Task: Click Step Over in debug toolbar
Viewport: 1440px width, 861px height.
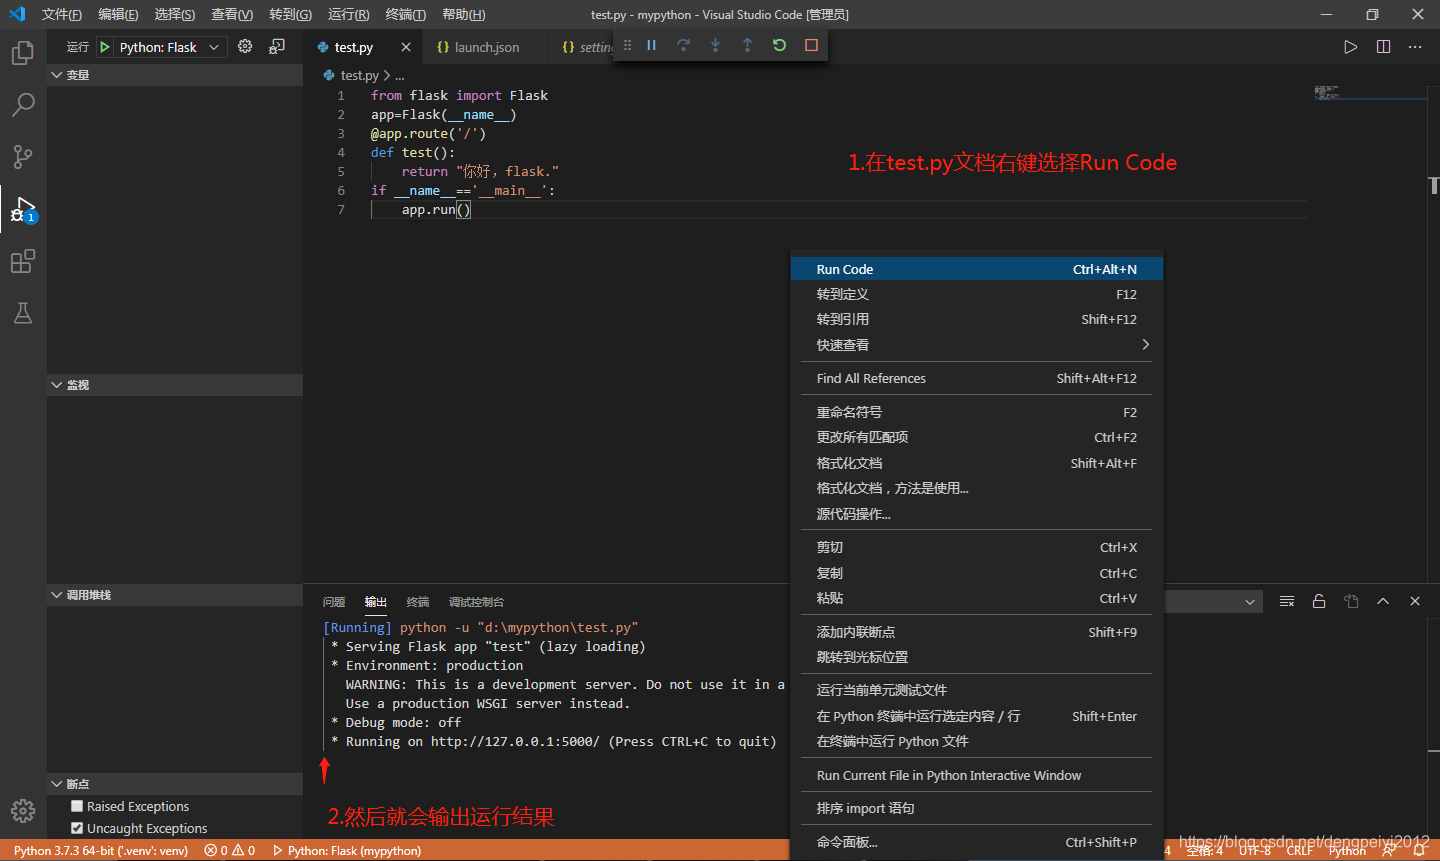Action: (684, 45)
